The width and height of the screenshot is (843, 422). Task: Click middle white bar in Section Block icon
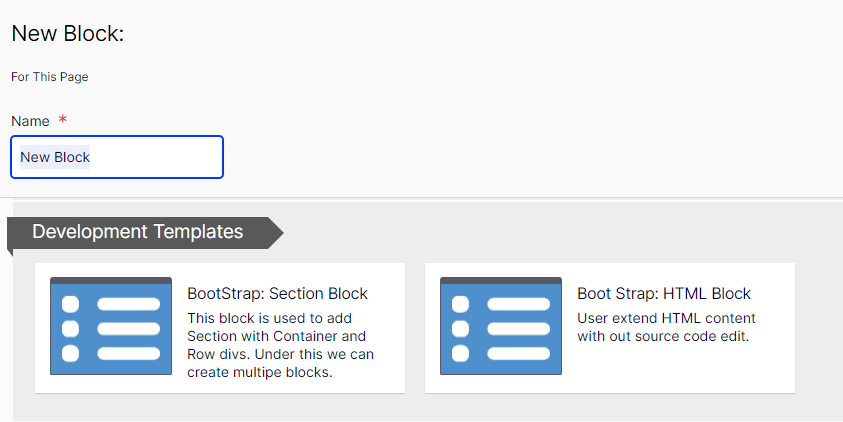(128, 329)
